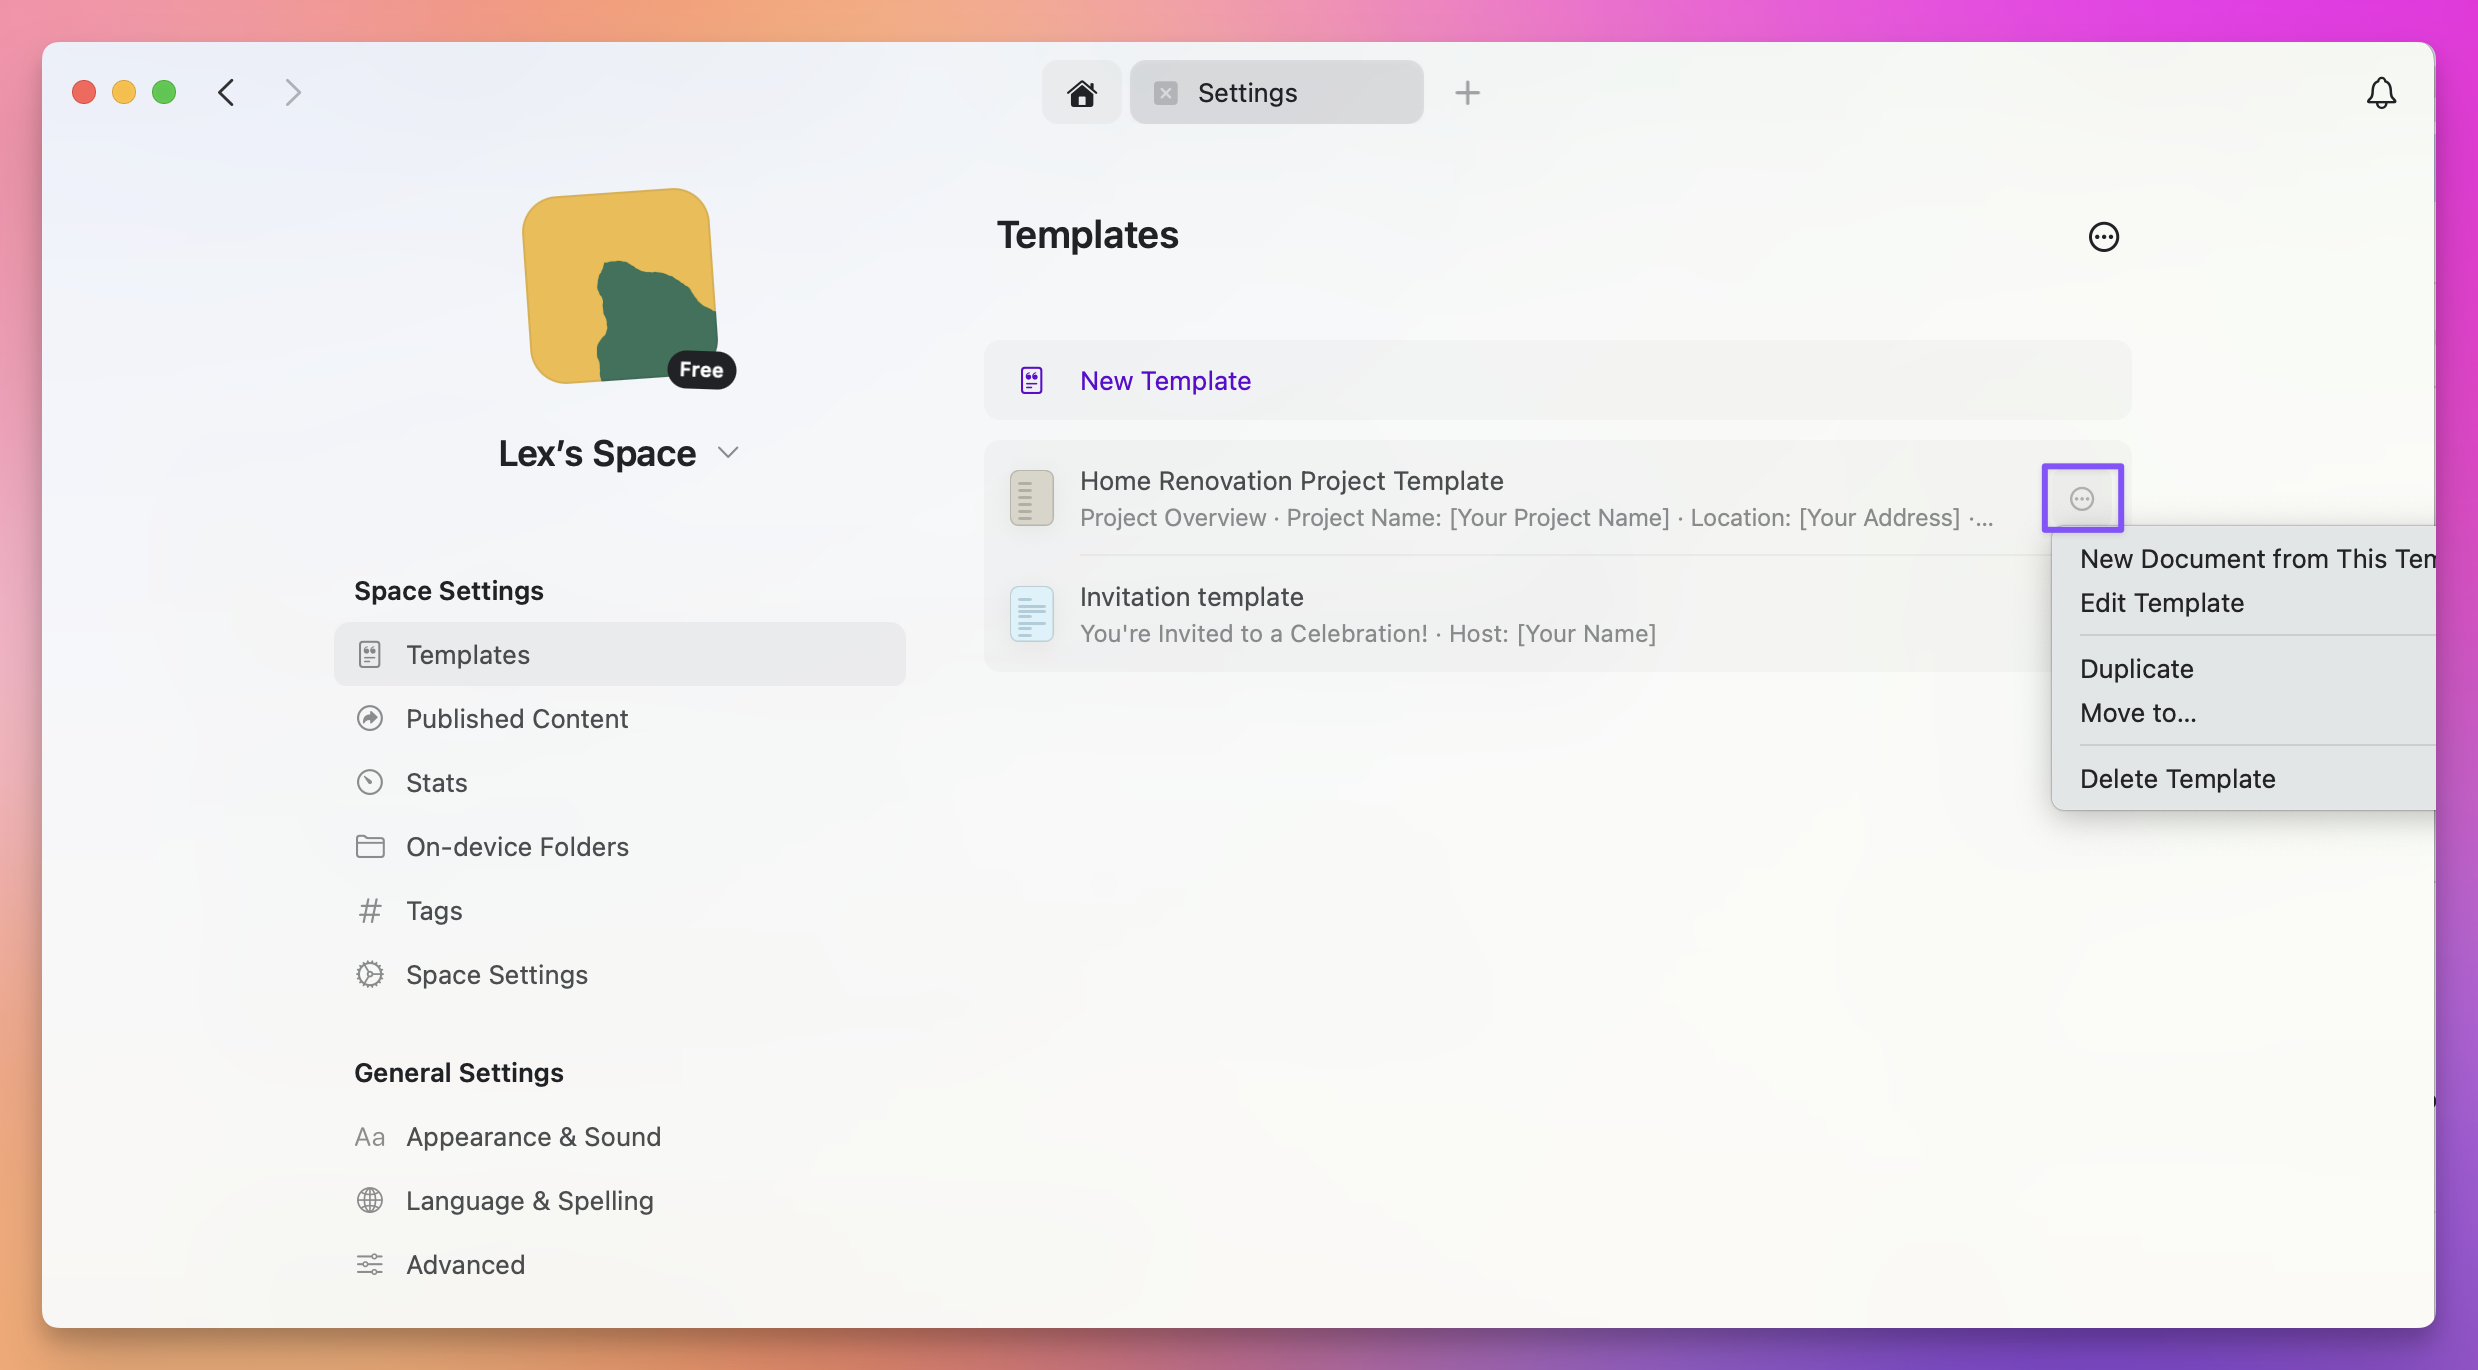Image resolution: width=2478 pixels, height=1370 pixels.
Task: Select Edit Template in the menu
Action: [2161, 603]
